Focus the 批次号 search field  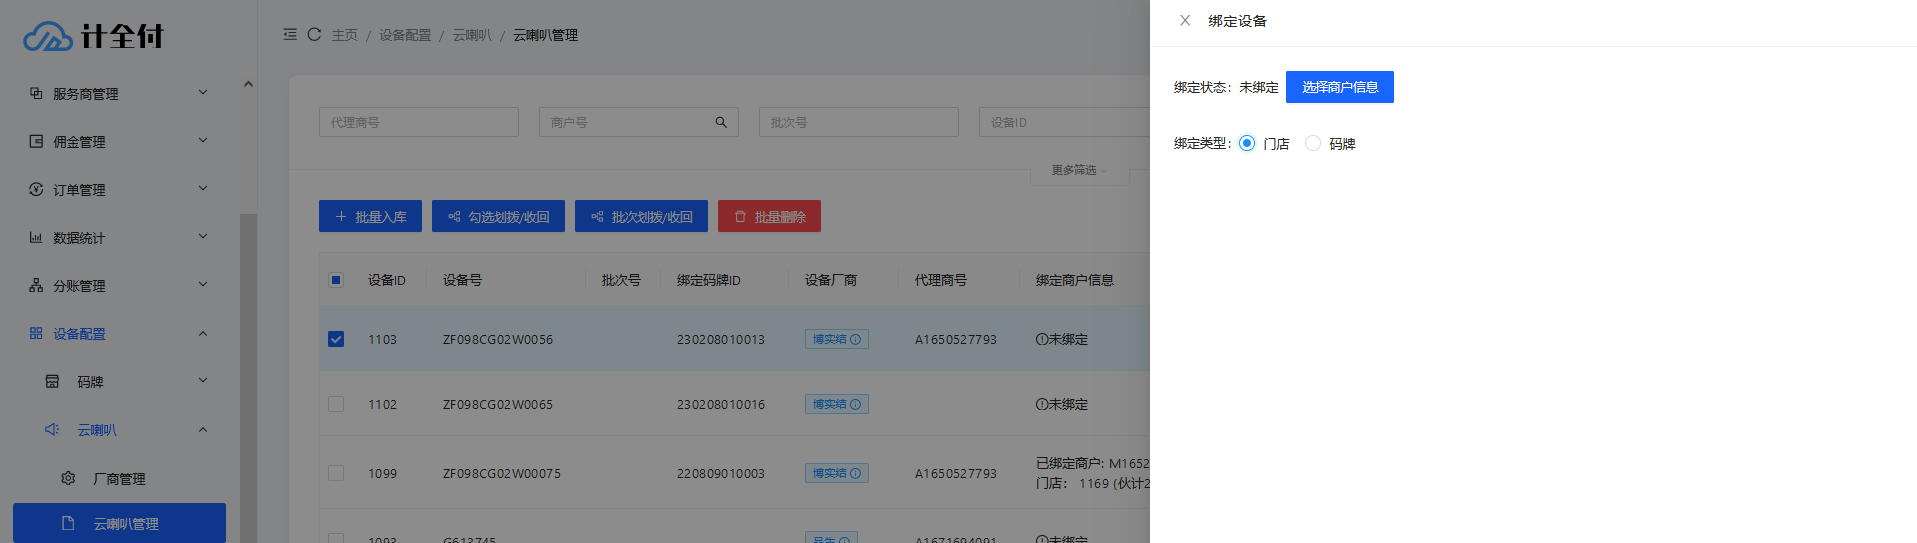(859, 122)
